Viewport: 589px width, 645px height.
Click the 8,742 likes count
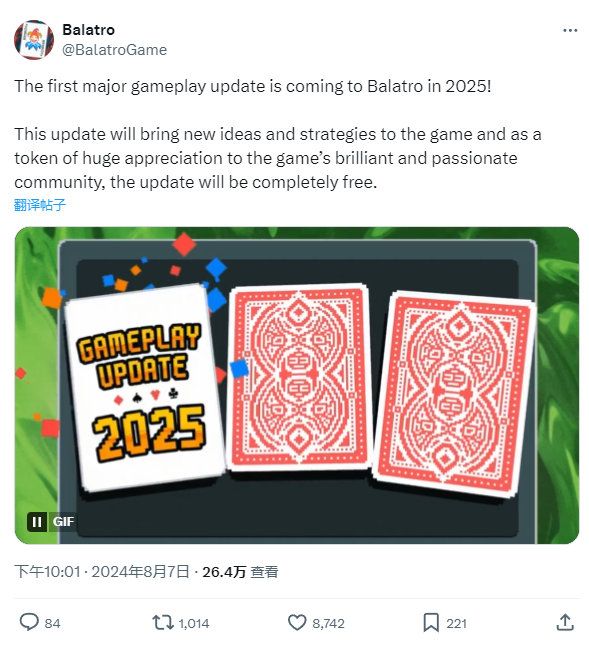328,624
